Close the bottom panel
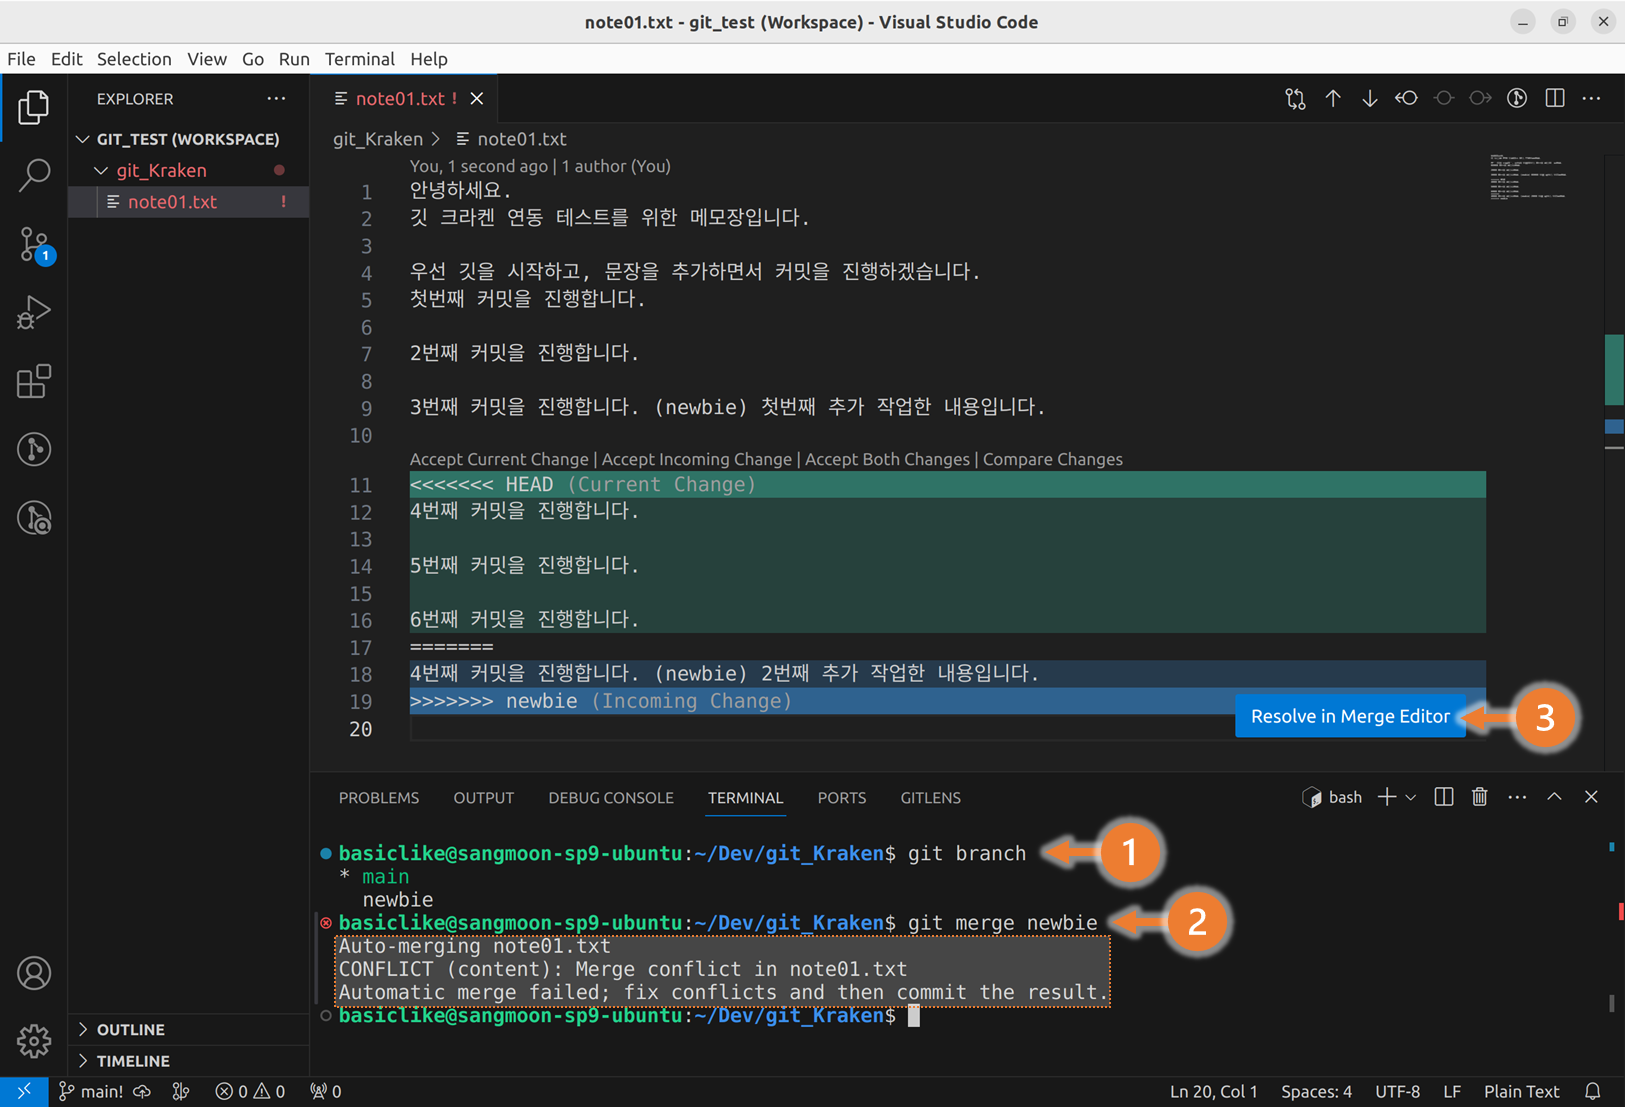This screenshot has height=1107, width=1625. tap(1591, 797)
